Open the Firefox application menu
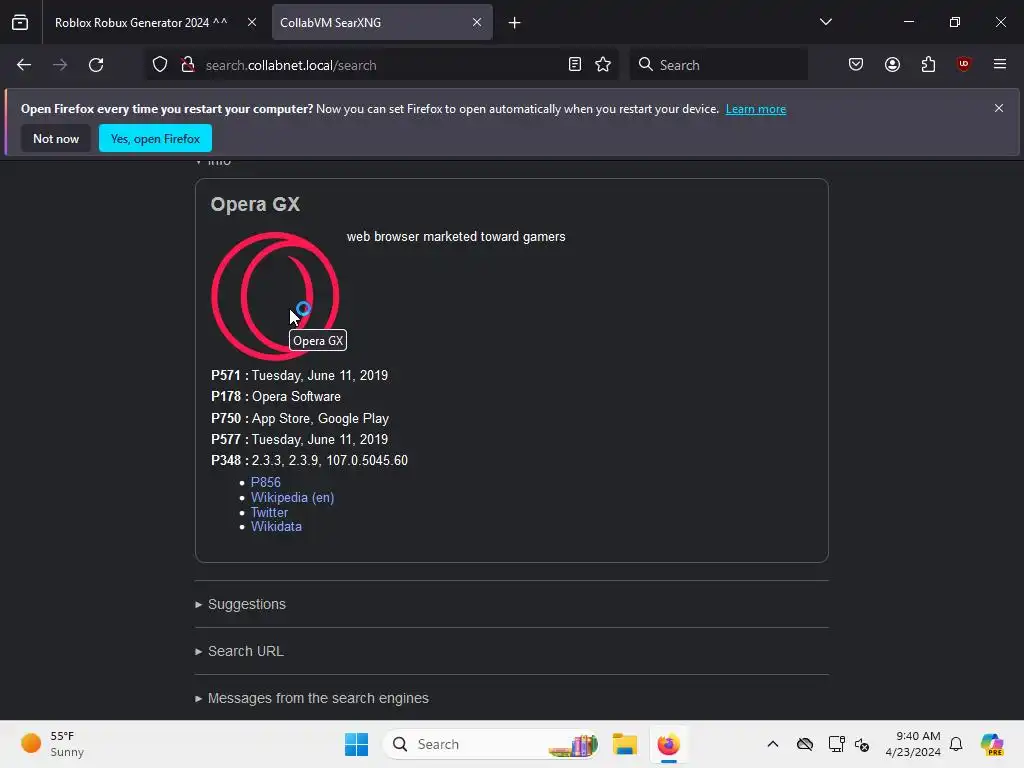The image size is (1024, 768). 999,65
